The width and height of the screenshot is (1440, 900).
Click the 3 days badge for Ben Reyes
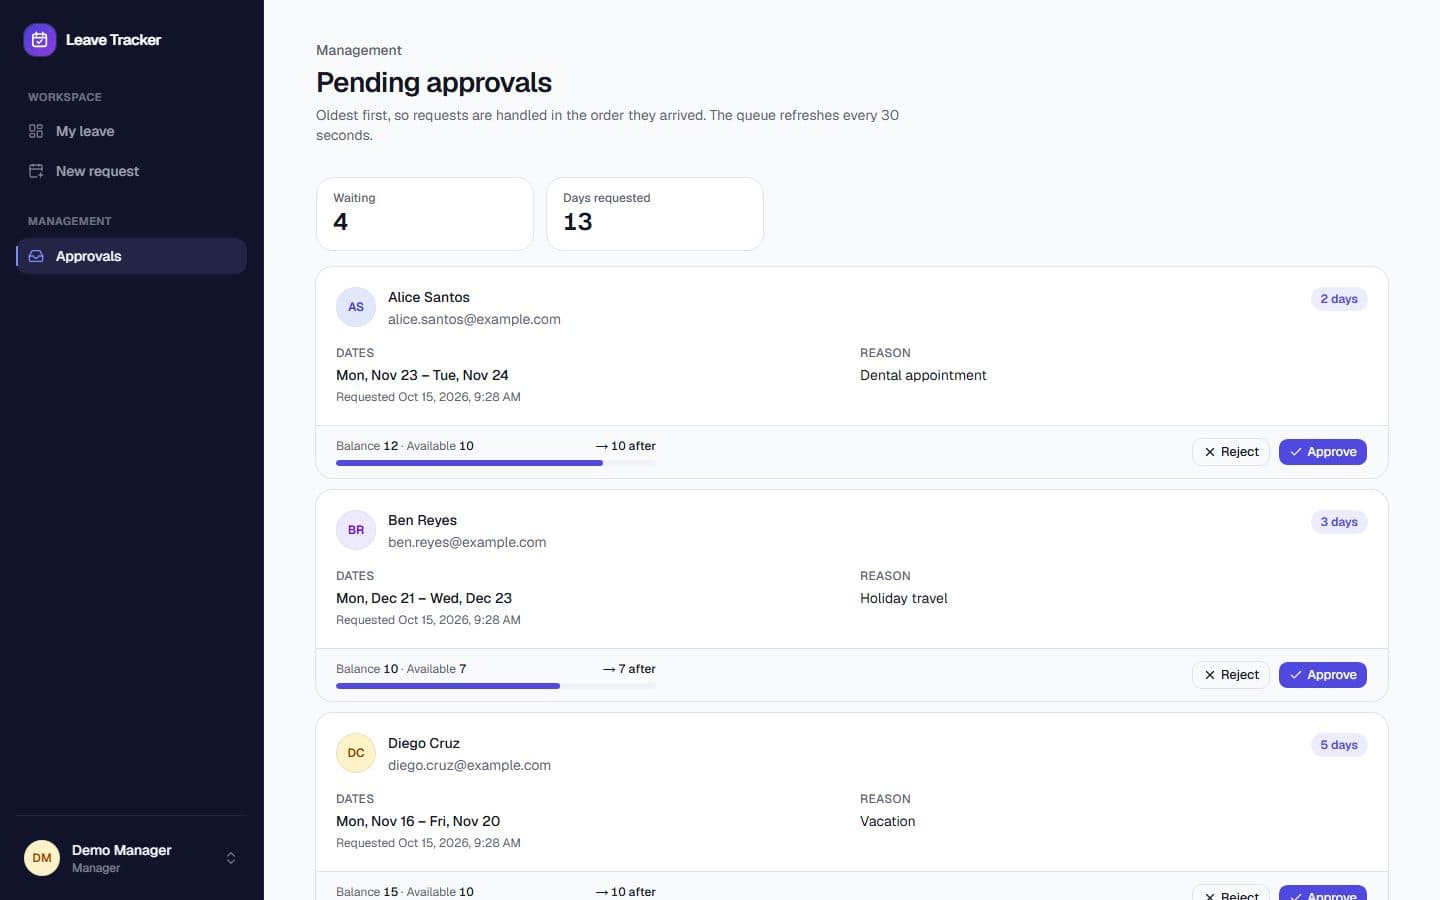(1339, 522)
